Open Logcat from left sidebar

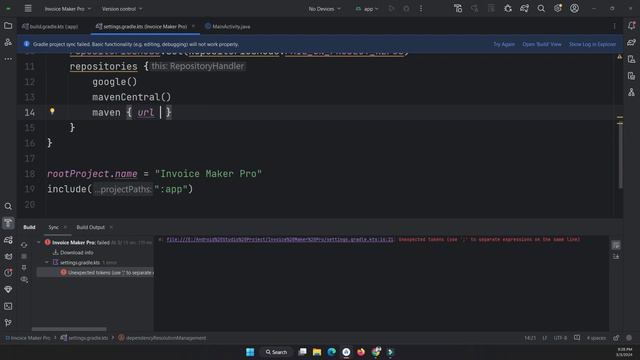point(8,256)
